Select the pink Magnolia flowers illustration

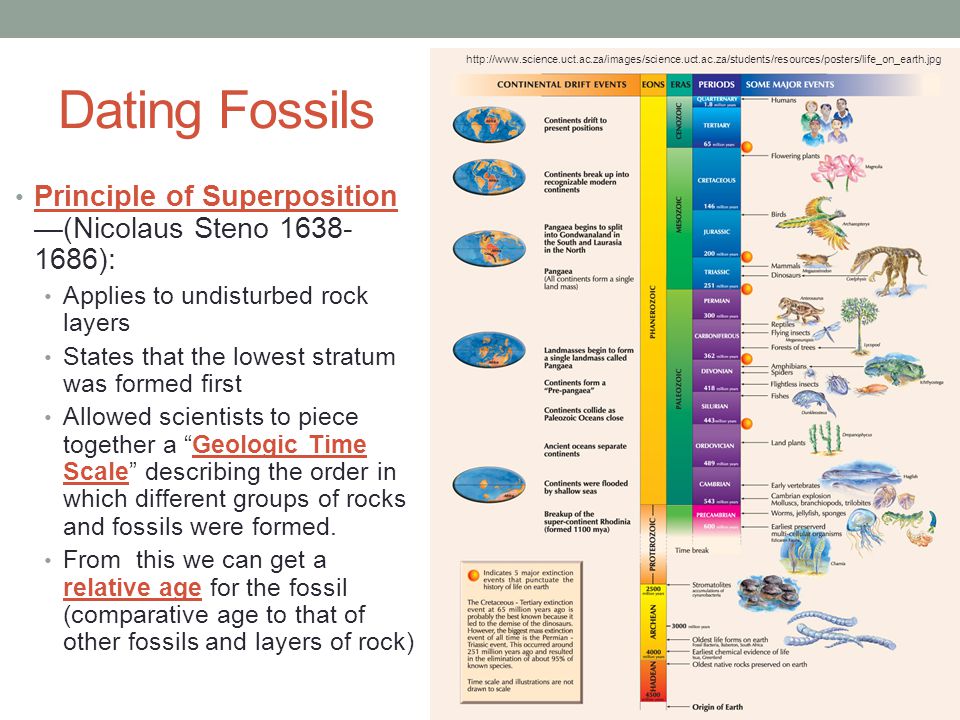point(836,170)
